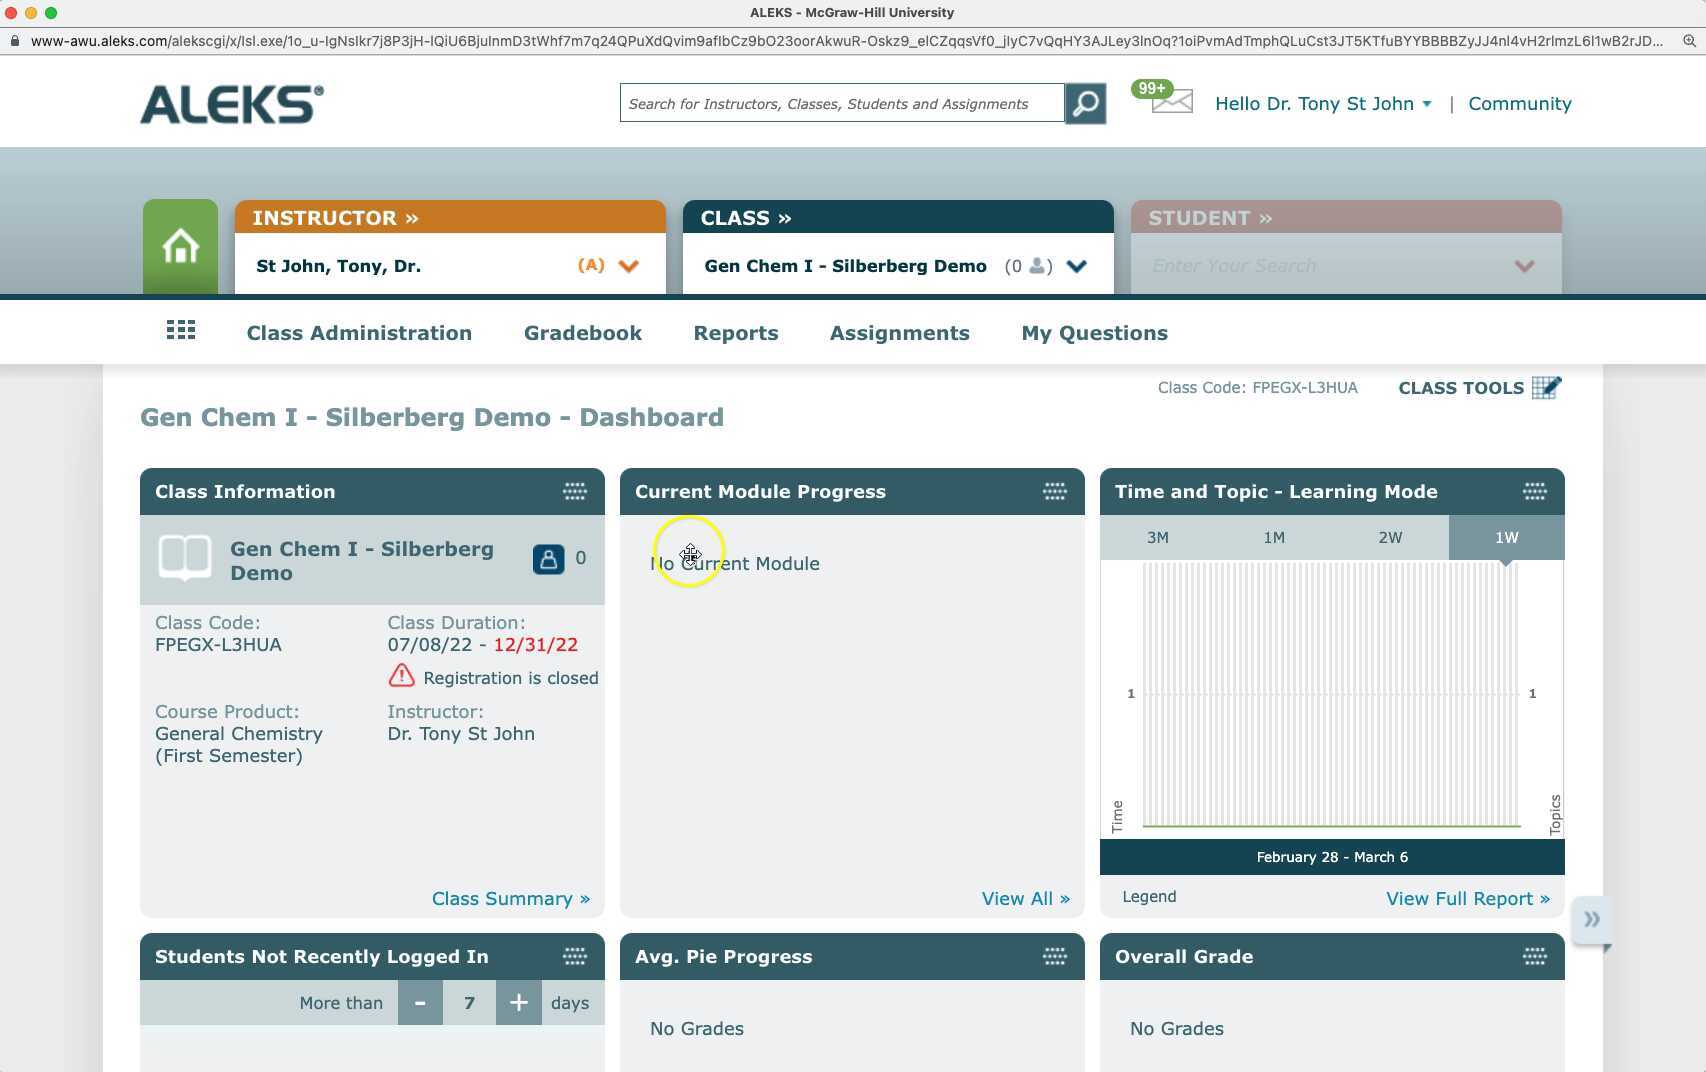Viewport: 1706px width, 1072px height.
Task: Expand the Instructor St John dropdown
Action: point(629,266)
